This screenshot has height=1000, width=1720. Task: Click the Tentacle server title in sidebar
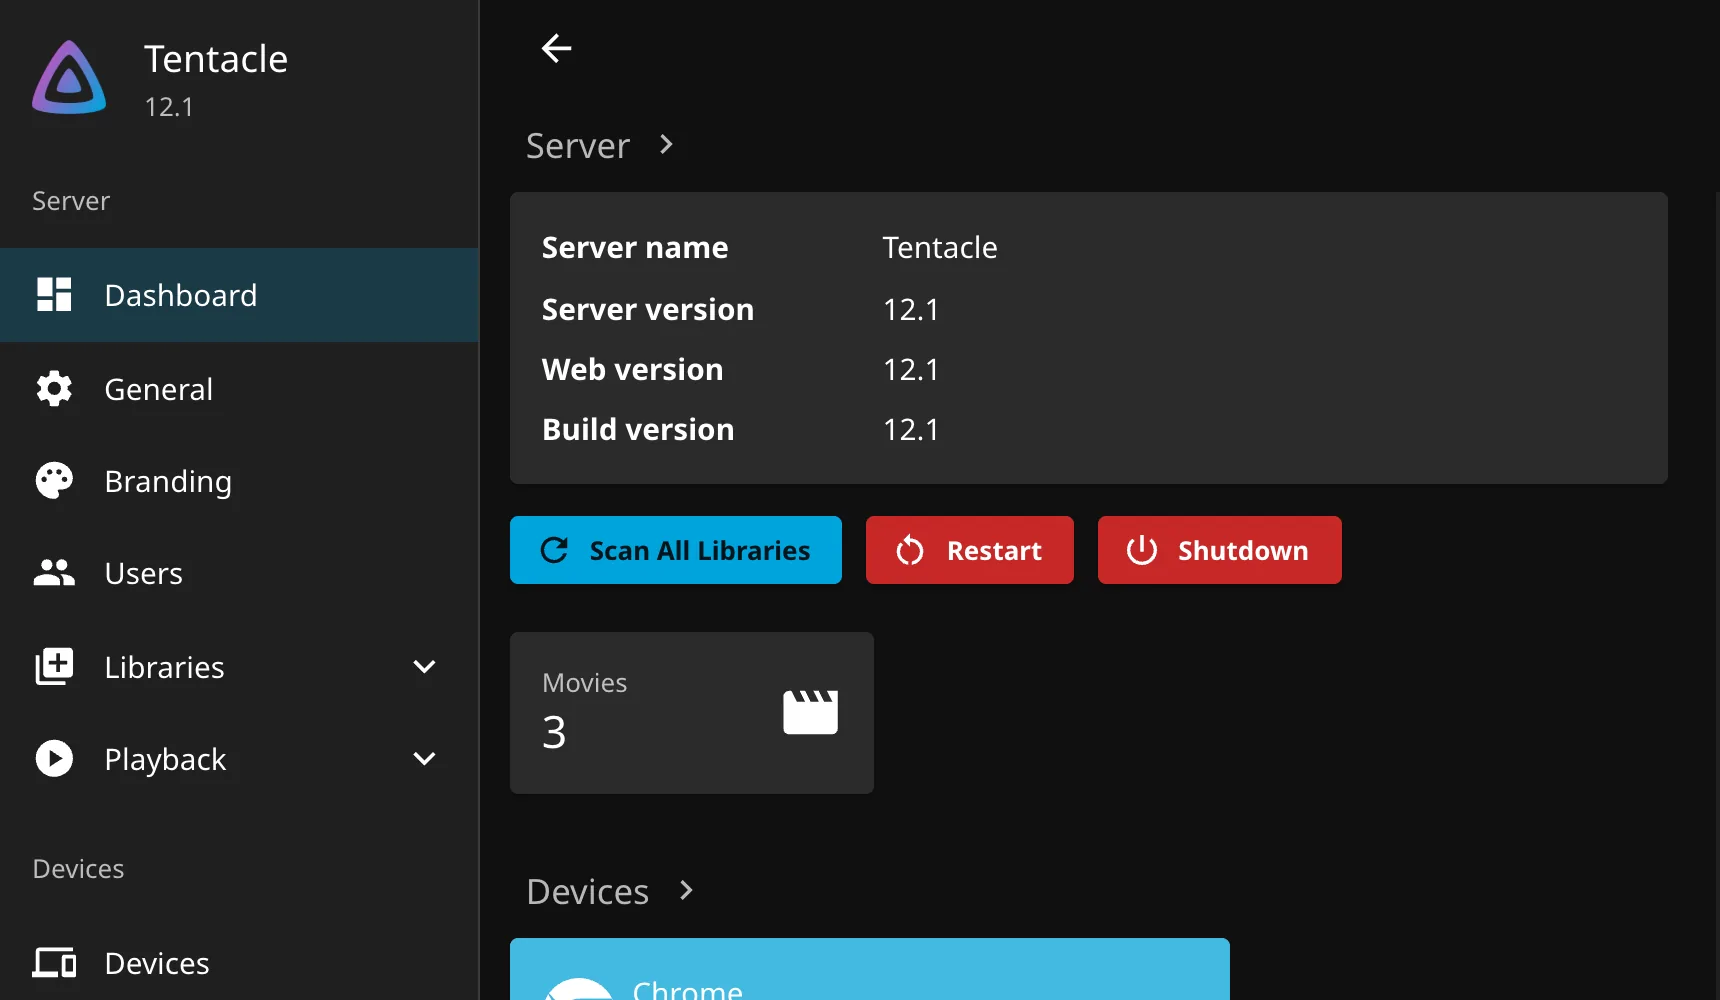pos(216,59)
